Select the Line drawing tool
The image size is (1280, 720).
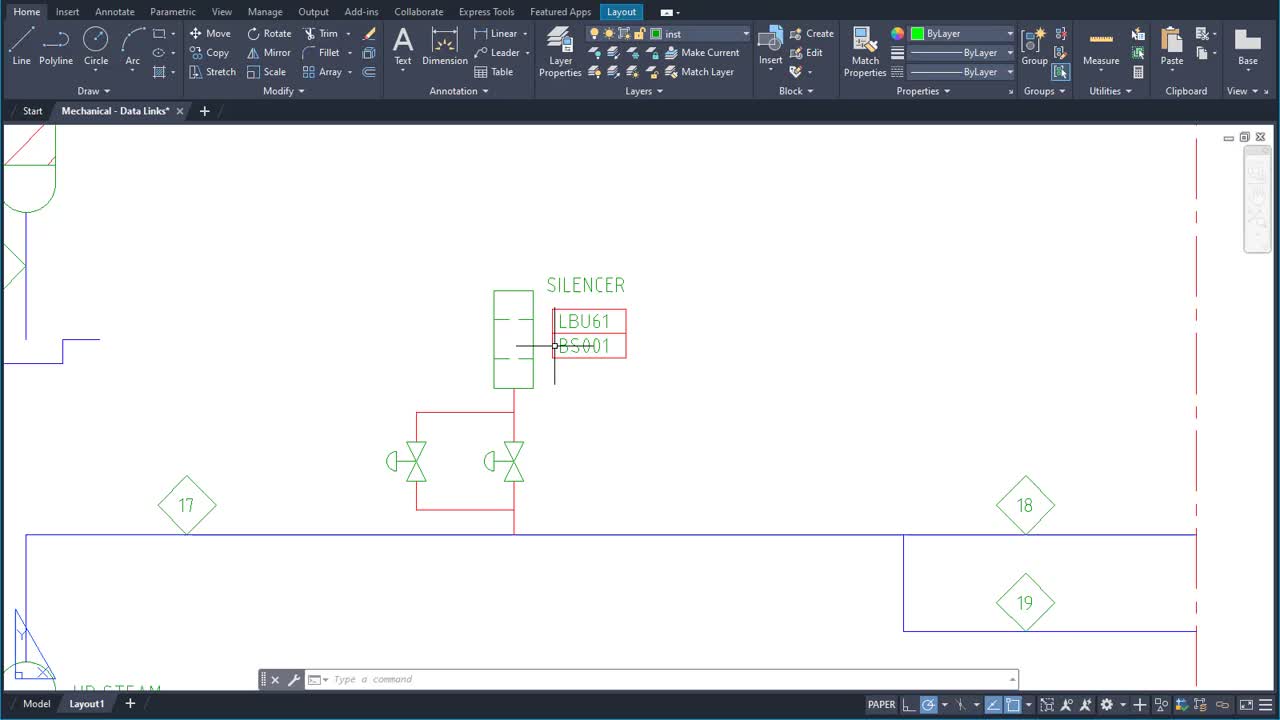[x=21, y=46]
